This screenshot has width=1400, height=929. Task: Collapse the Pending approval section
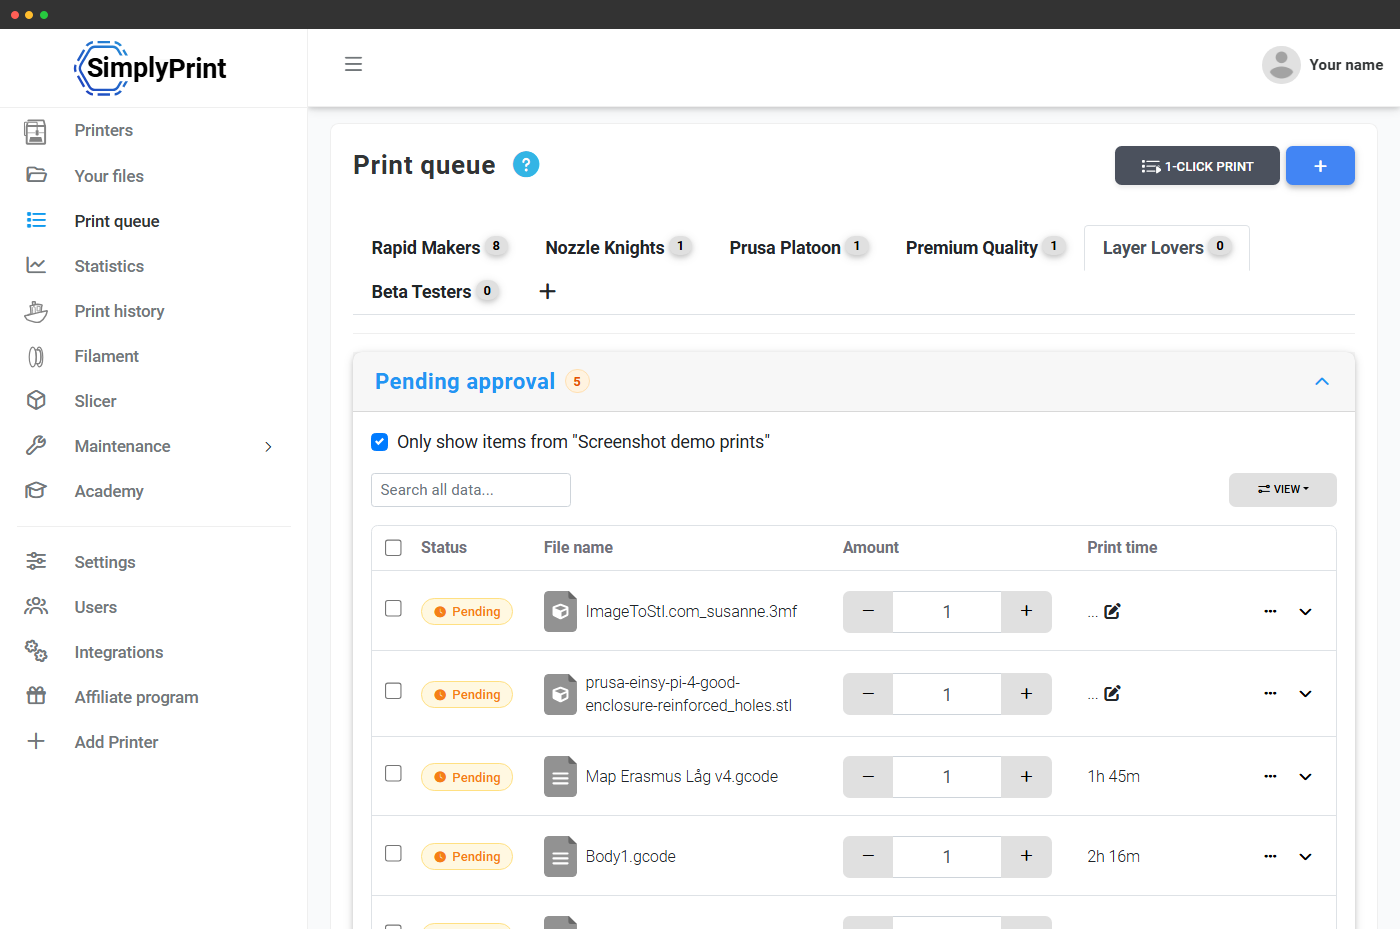[x=1322, y=381]
